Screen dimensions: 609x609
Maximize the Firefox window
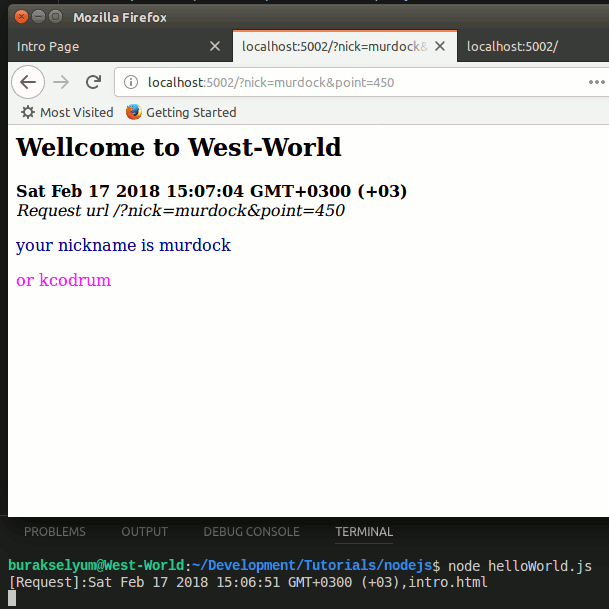coord(56,17)
